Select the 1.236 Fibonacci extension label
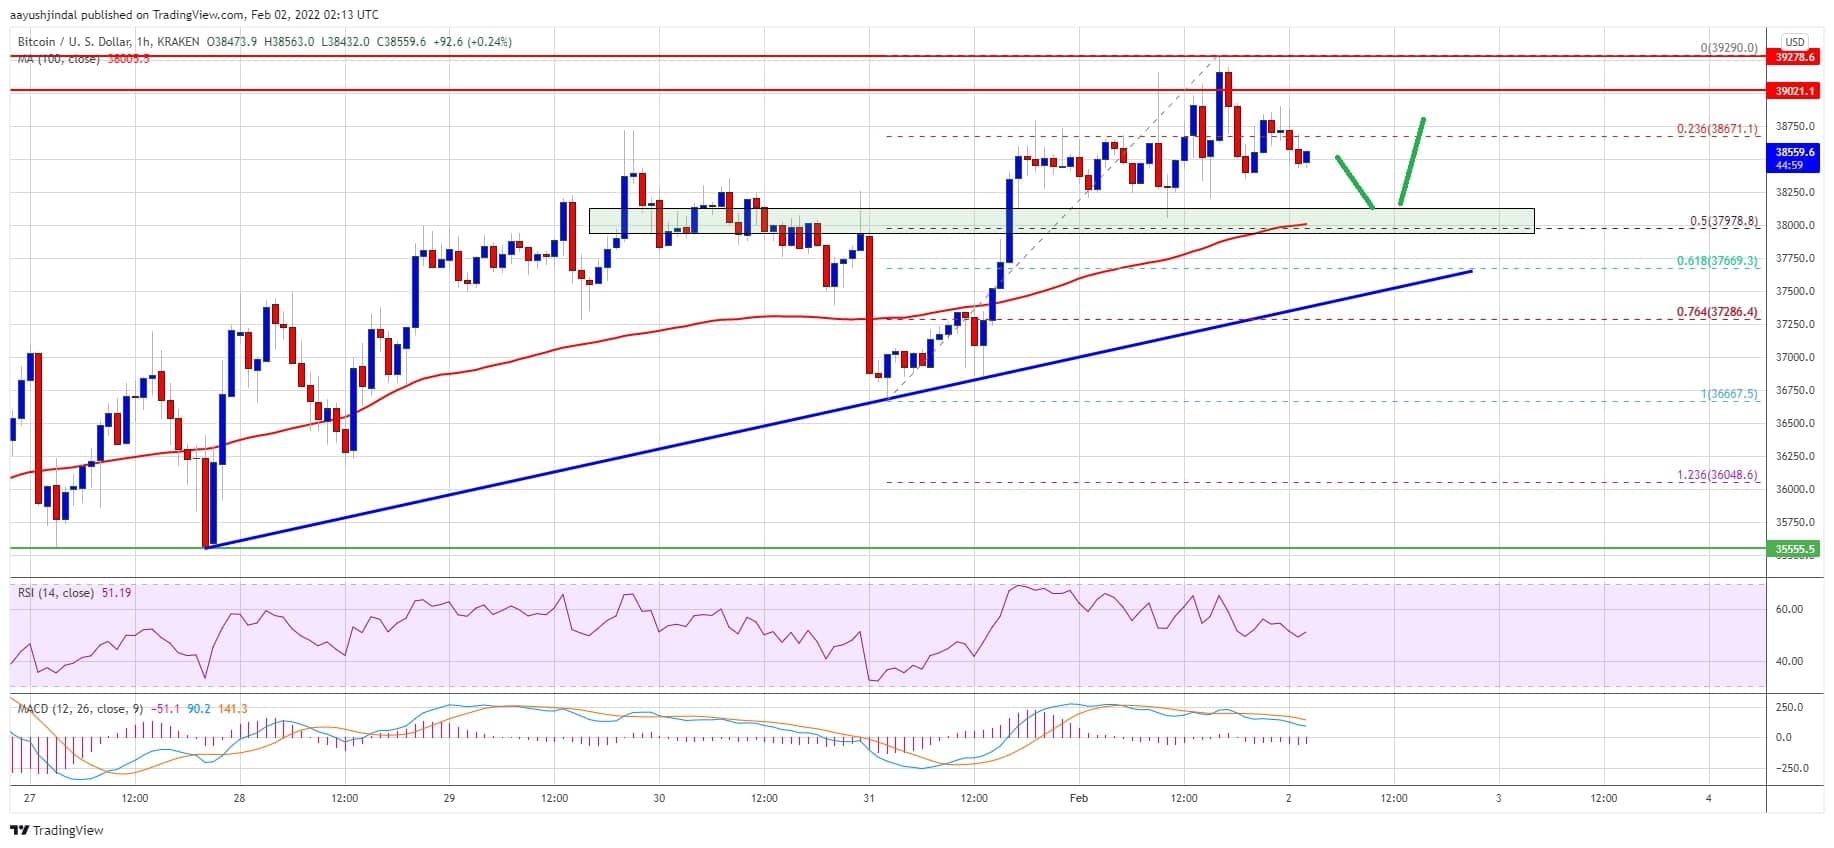Image resolution: width=1834 pixels, height=848 pixels. pyautogui.click(x=1717, y=475)
